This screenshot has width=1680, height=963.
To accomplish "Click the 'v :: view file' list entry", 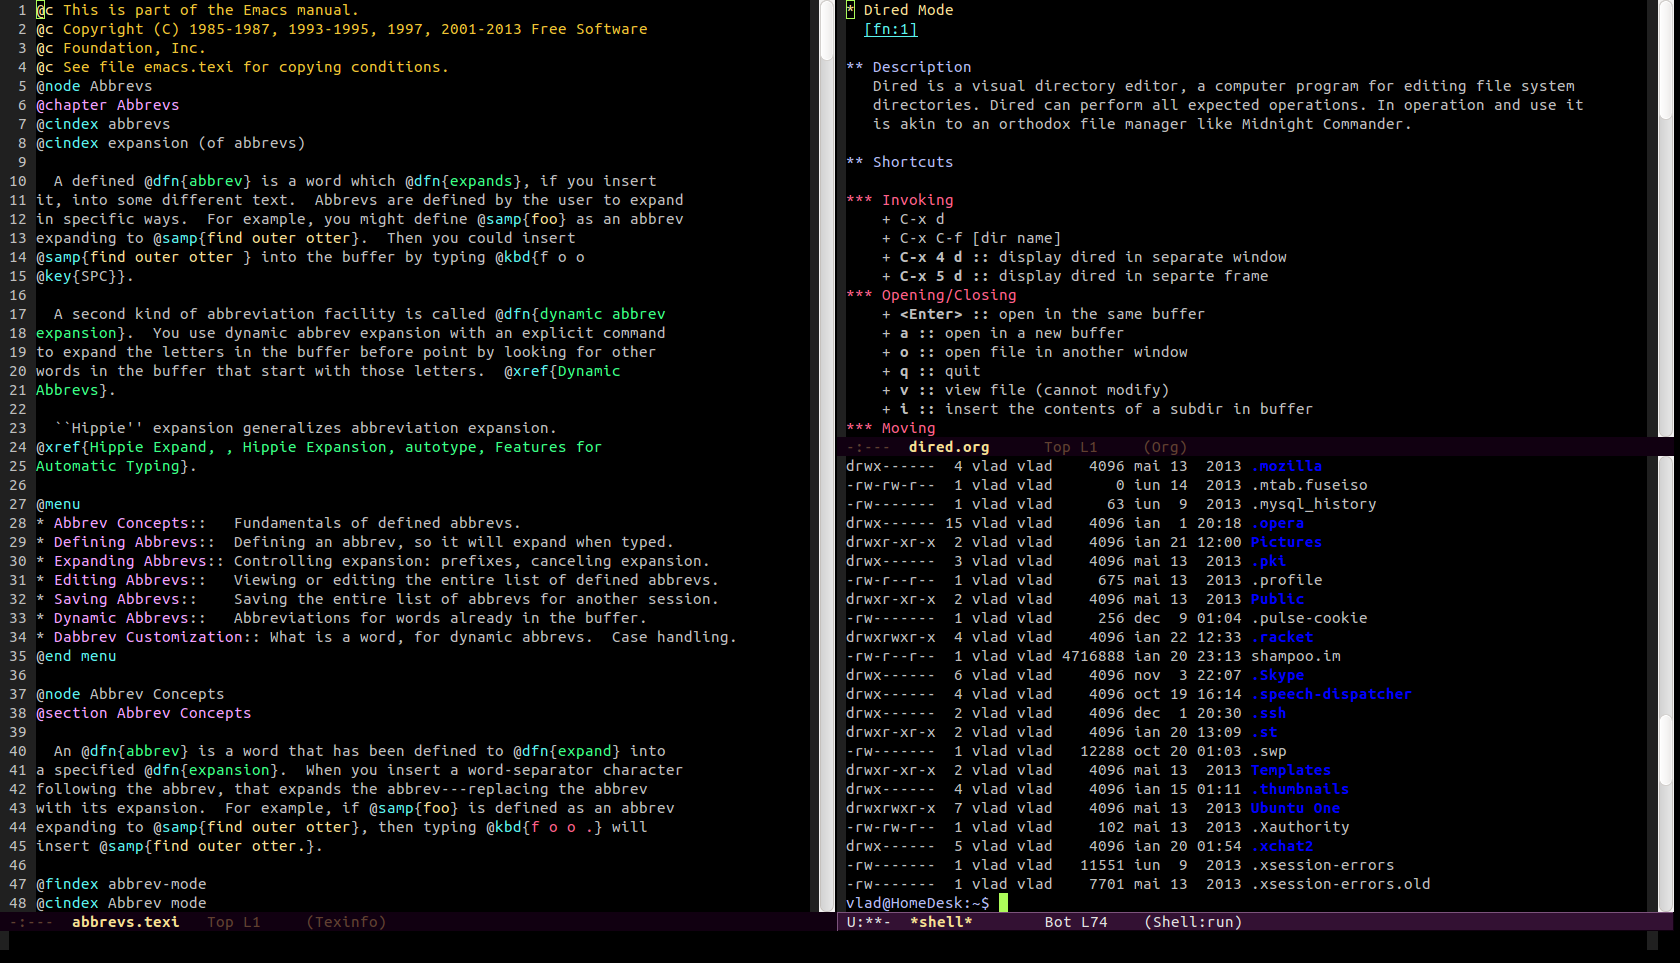I will pyautogui.click(x=1025, y=390).
